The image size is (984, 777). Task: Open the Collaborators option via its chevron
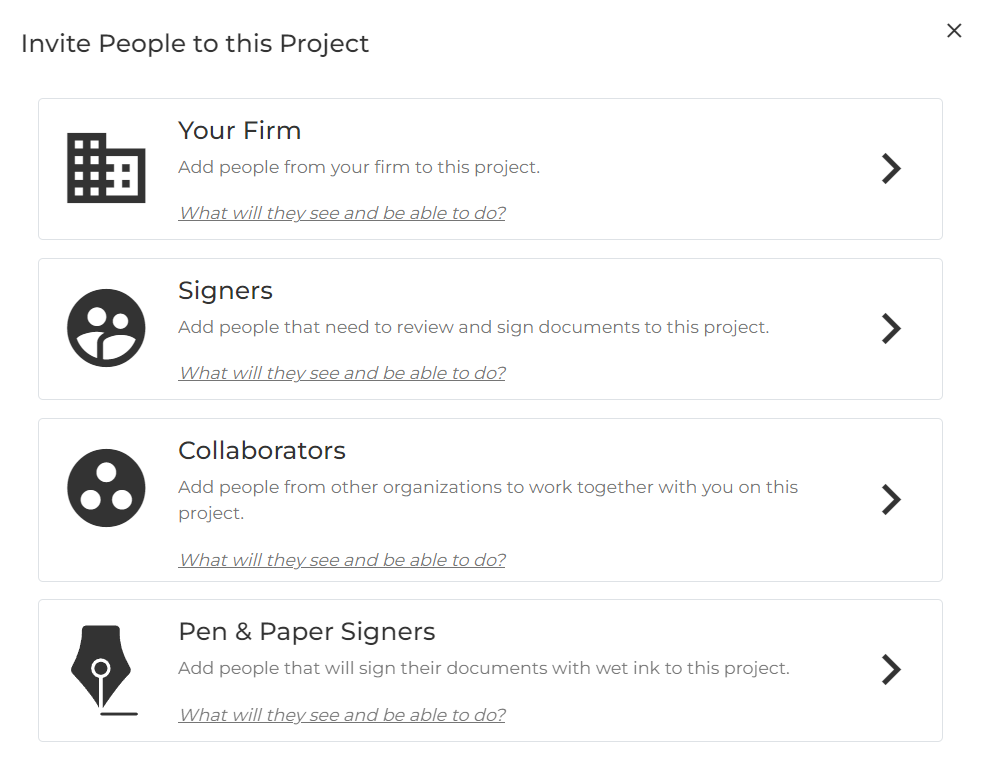tap(891, 500)
